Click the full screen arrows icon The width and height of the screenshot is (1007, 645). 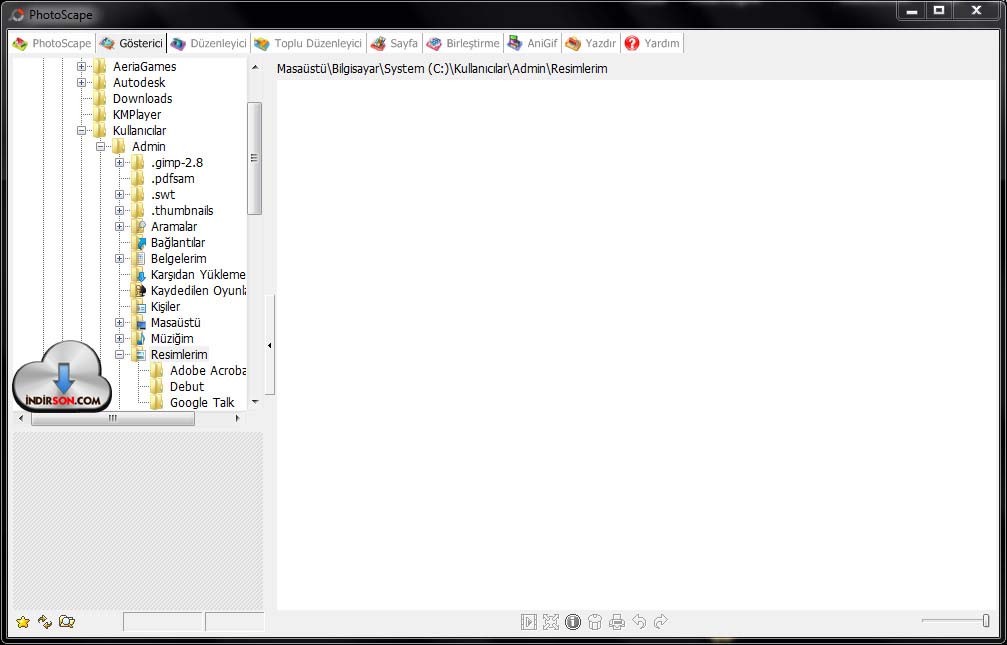(550, 622)
